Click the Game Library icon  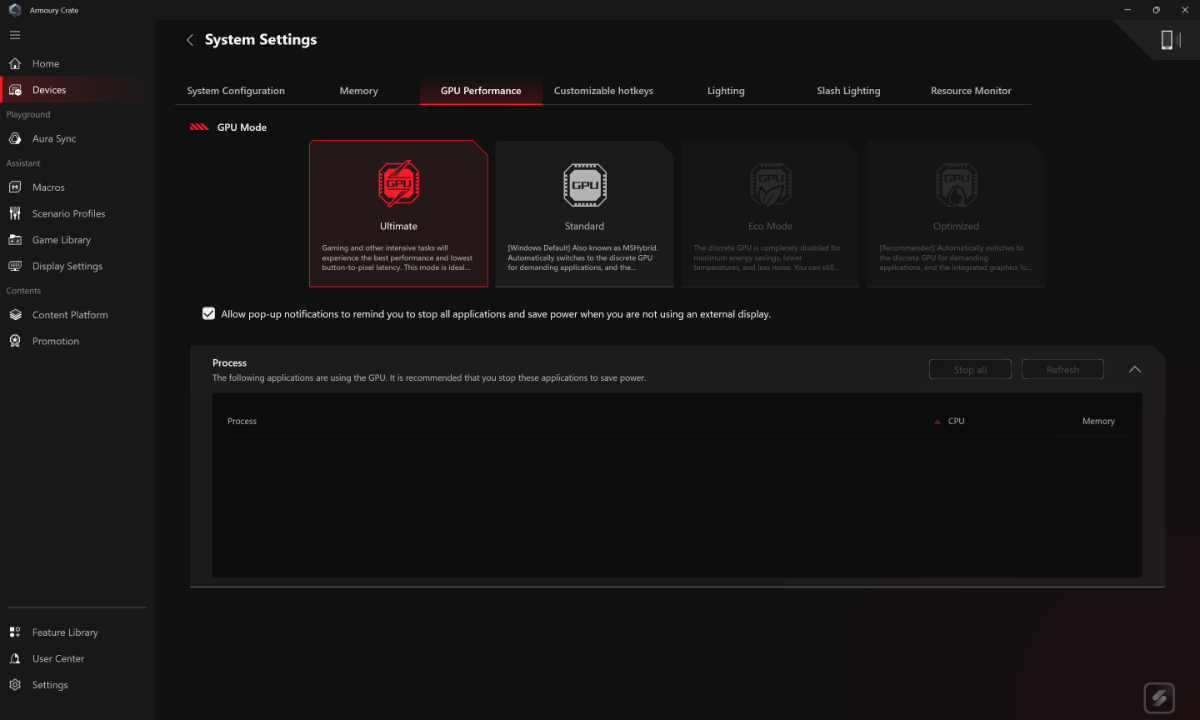(15, 240)
